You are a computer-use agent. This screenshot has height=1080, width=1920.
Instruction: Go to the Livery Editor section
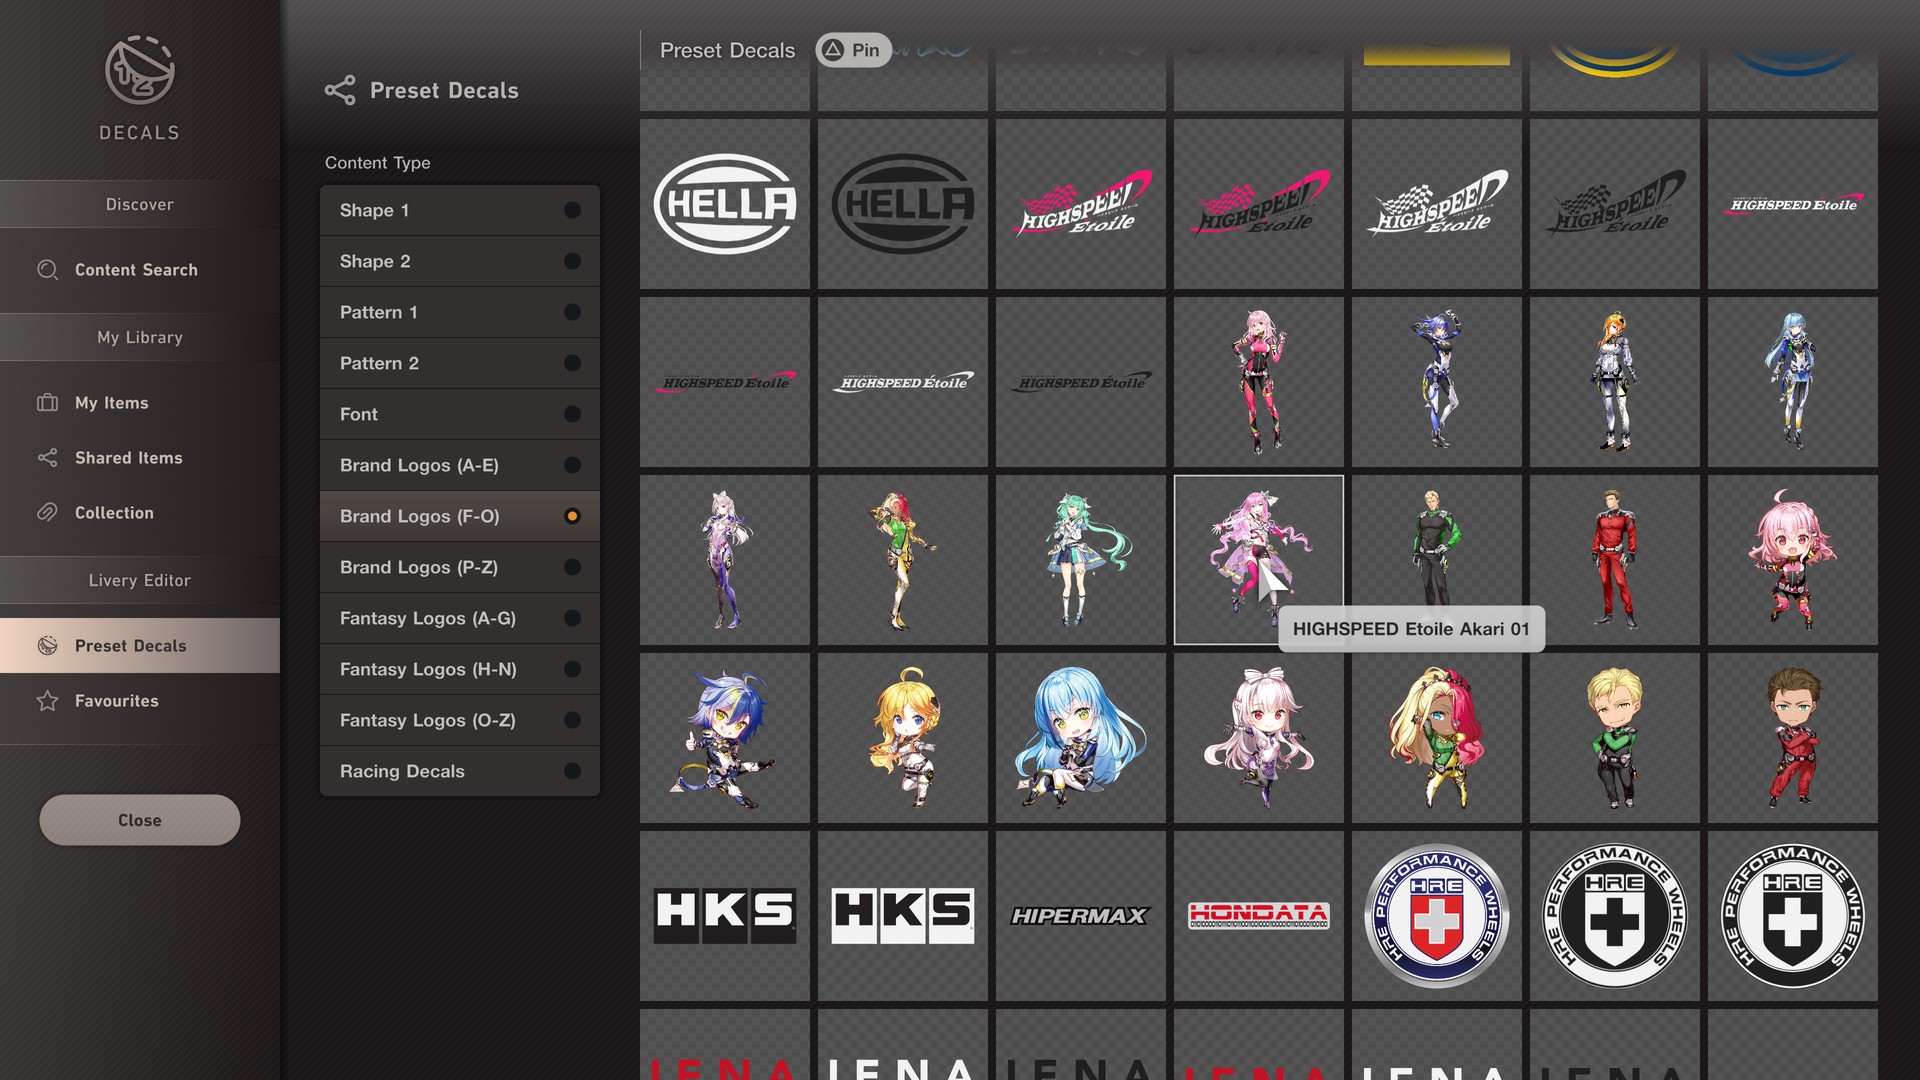click(139, 580)
